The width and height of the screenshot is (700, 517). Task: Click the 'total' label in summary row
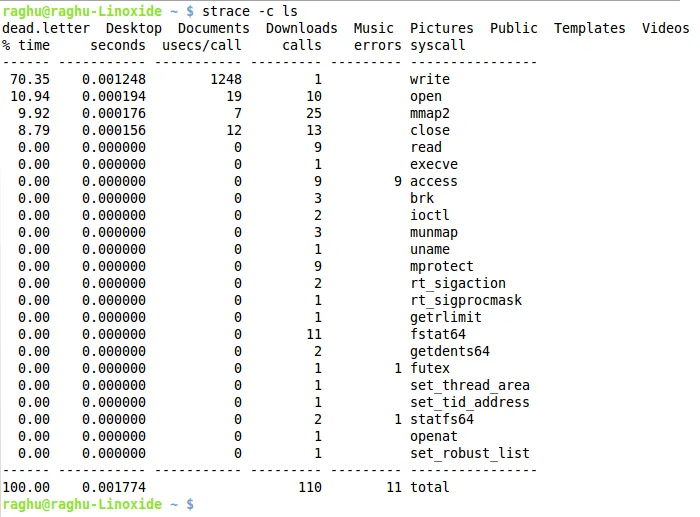click(430, 487)
